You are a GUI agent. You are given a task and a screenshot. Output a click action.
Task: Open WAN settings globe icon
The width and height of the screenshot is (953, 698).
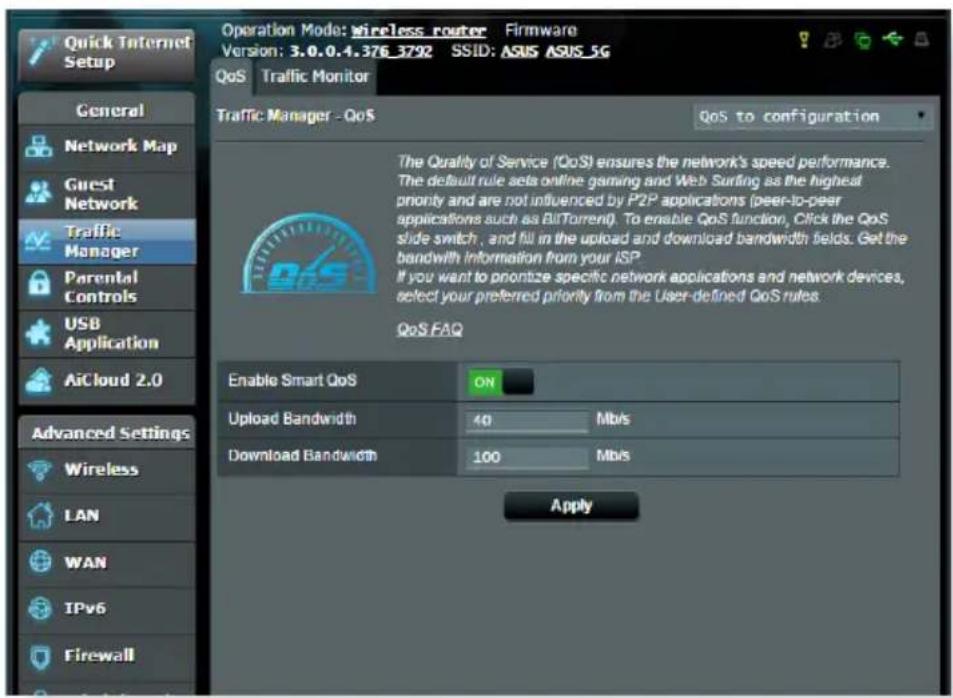(40, 561)
